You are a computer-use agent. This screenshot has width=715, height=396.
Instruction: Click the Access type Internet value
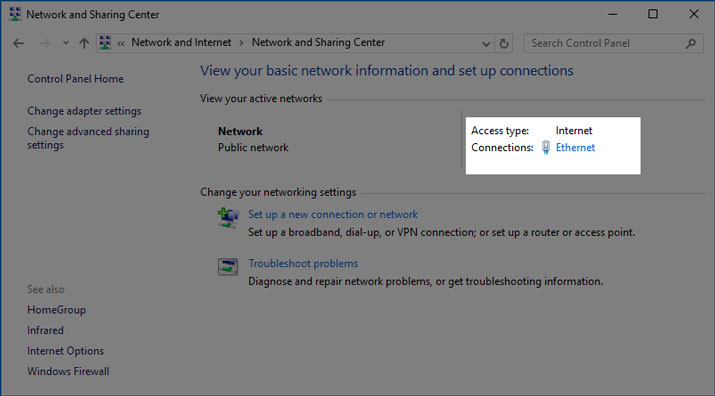tap(574, 130)
